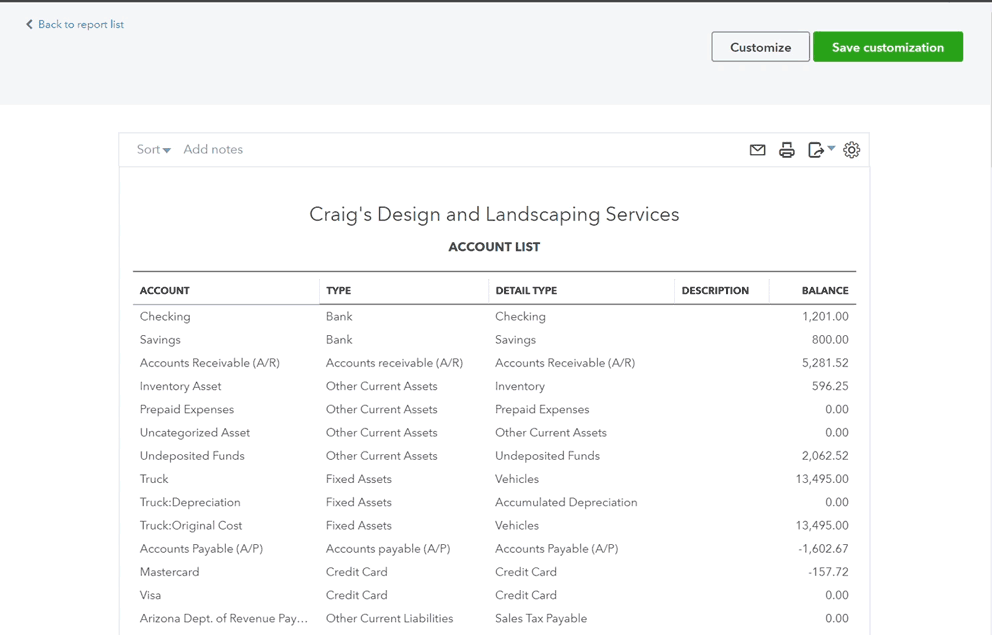
Task: Select the Truck:Depreciation account
Action: click(190, 501)
